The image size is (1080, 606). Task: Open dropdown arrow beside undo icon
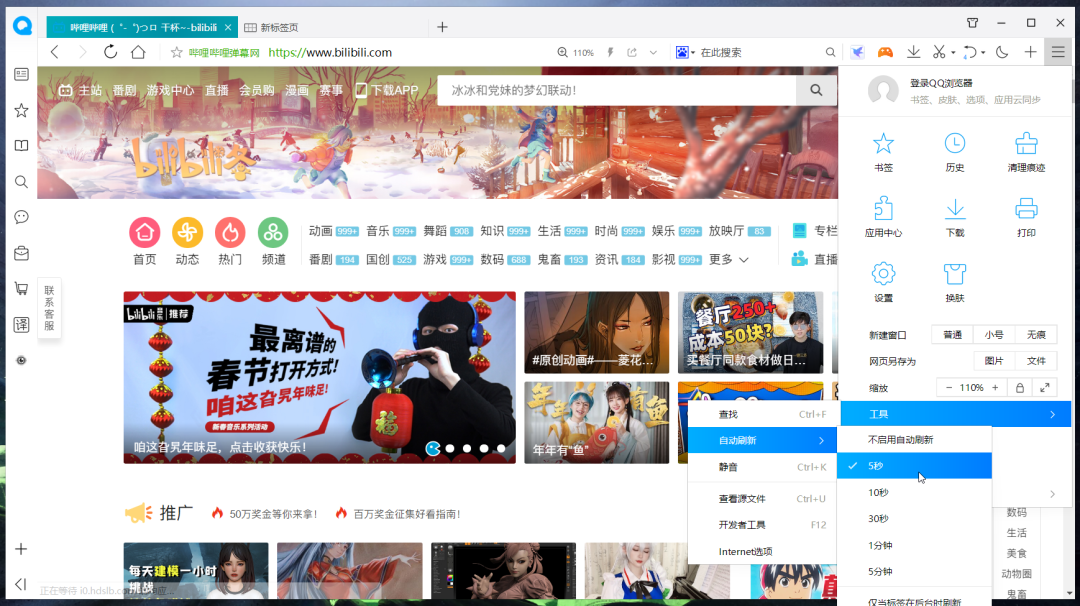(983, 52)
